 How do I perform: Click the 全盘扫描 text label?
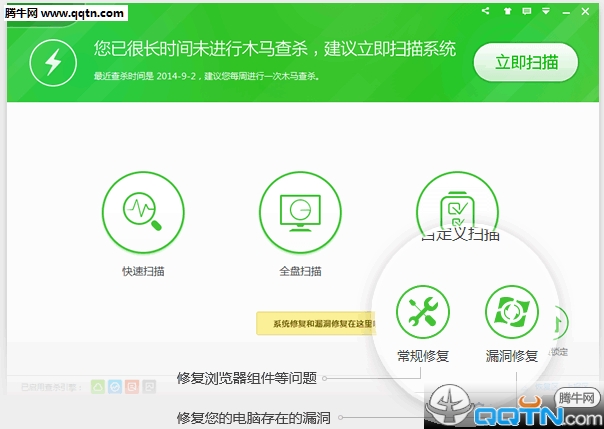(x=300, y=271)
